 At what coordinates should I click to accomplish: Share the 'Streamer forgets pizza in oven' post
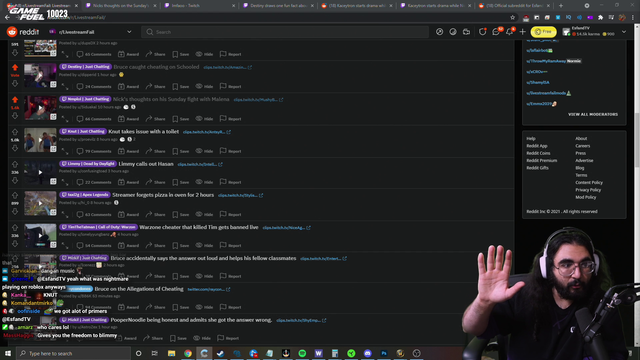coord(156,215)
